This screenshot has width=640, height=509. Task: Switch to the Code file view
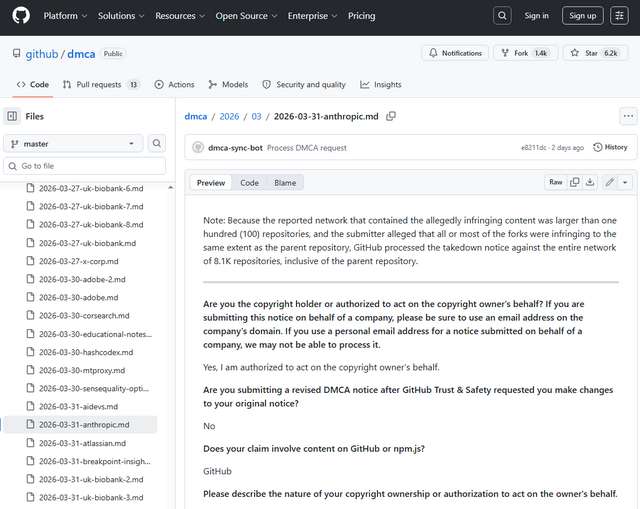pos(249,182)
